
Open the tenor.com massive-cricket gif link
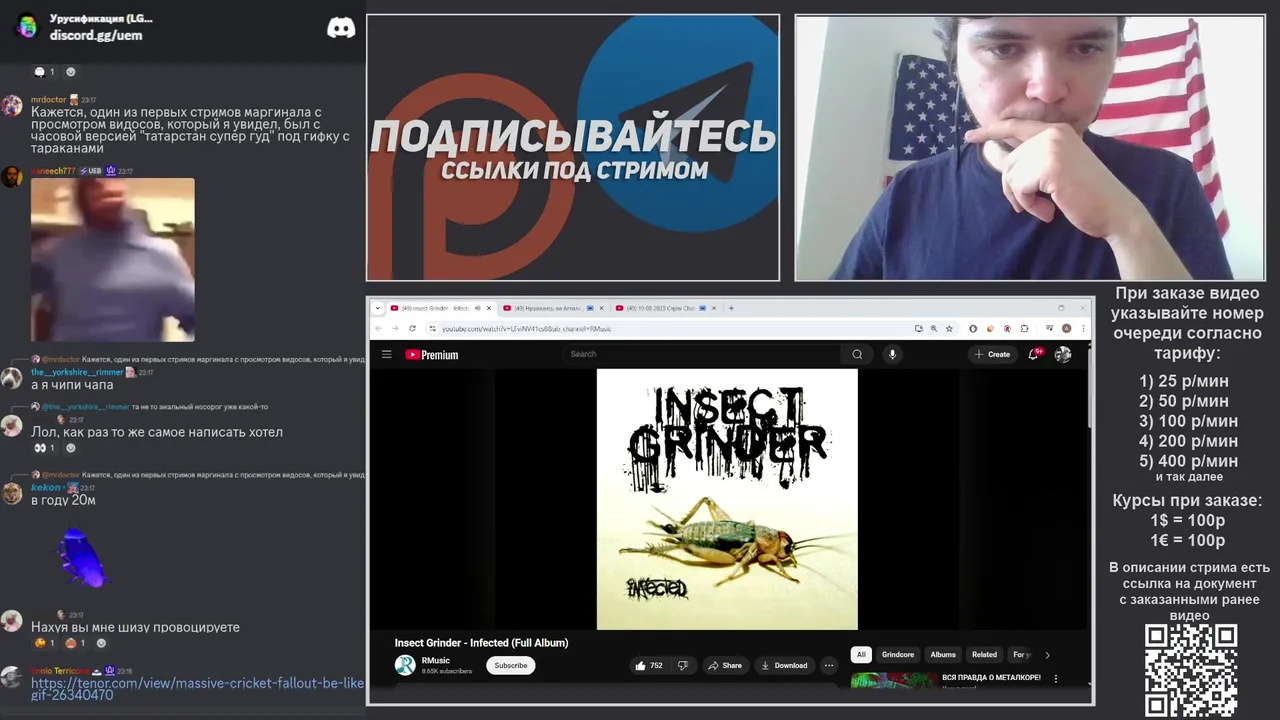[x=198, y=688]
